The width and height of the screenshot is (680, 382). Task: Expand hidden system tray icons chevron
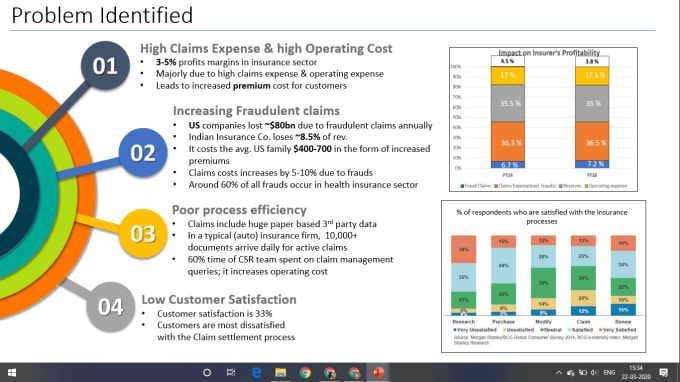click(559, 373)
